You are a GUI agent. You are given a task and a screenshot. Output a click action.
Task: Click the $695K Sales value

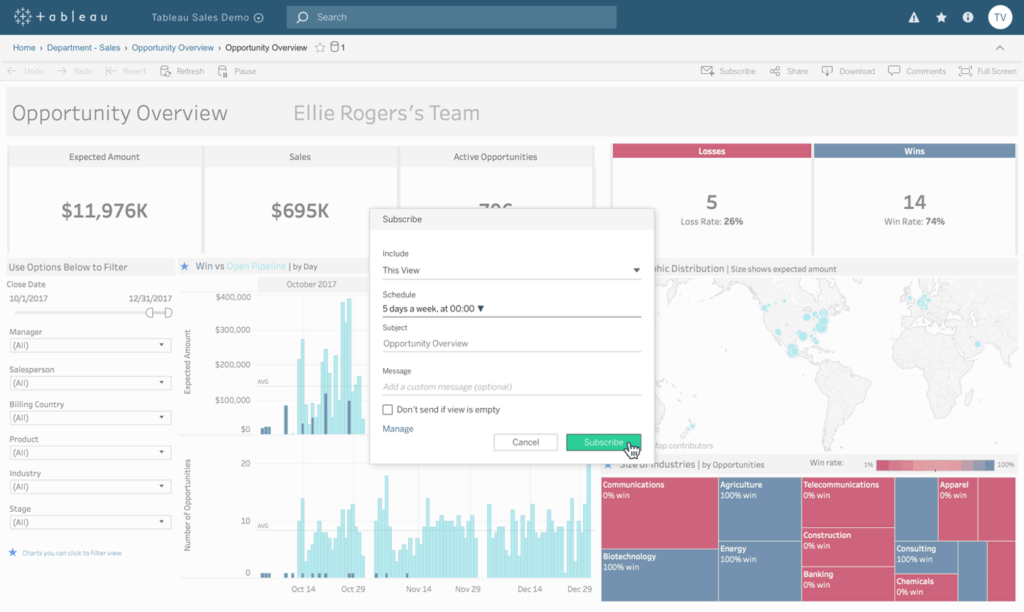pyautogui.click(x=300, y=211)
